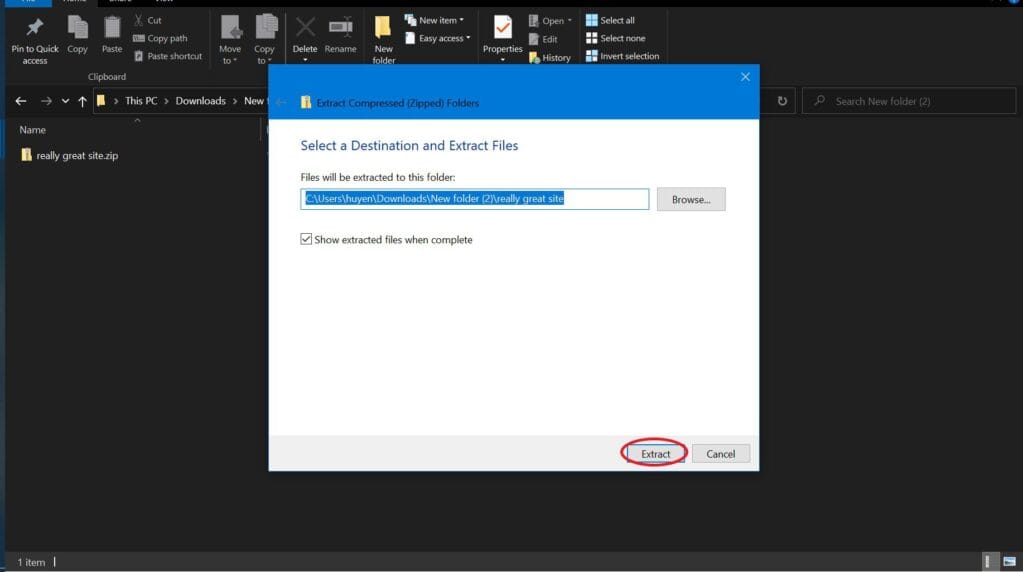Viewport: 1023px width, 572px height.
Task: Click Downloads in the address breadcrumb
Action: pyautogui.click(x=200, y=101)
